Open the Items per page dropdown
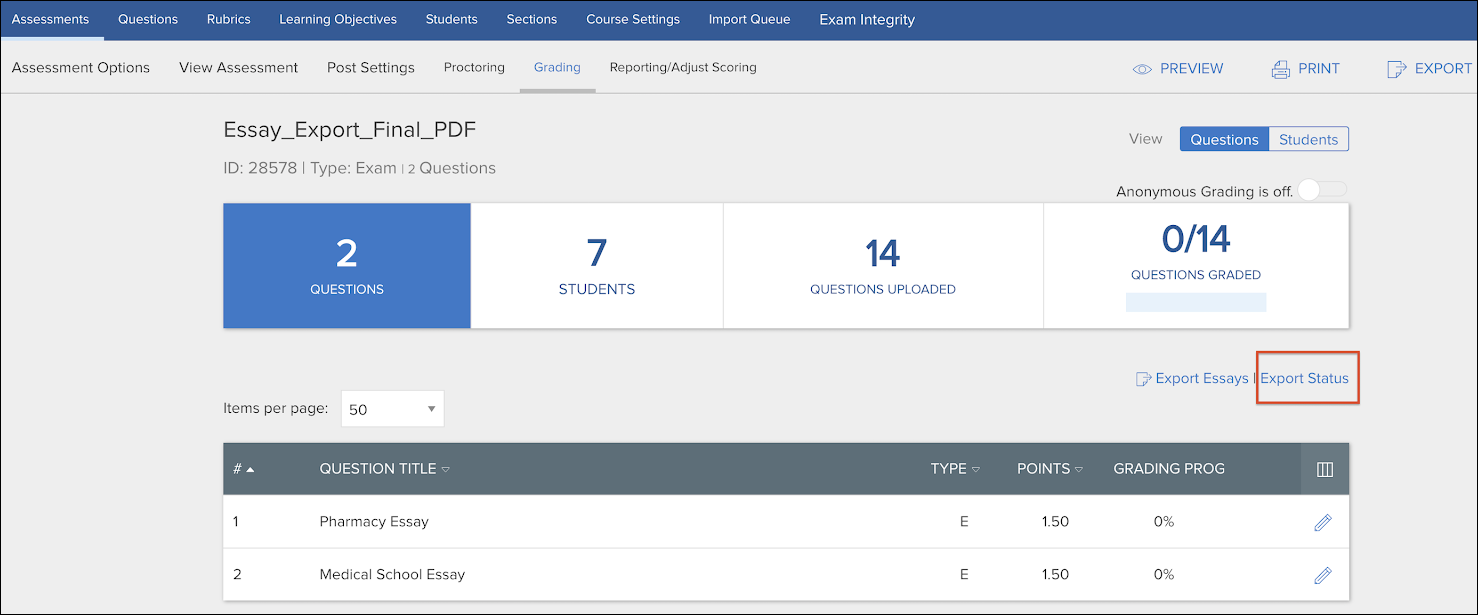The height and width of the screenshot is (615, 1478). point(392,409)
